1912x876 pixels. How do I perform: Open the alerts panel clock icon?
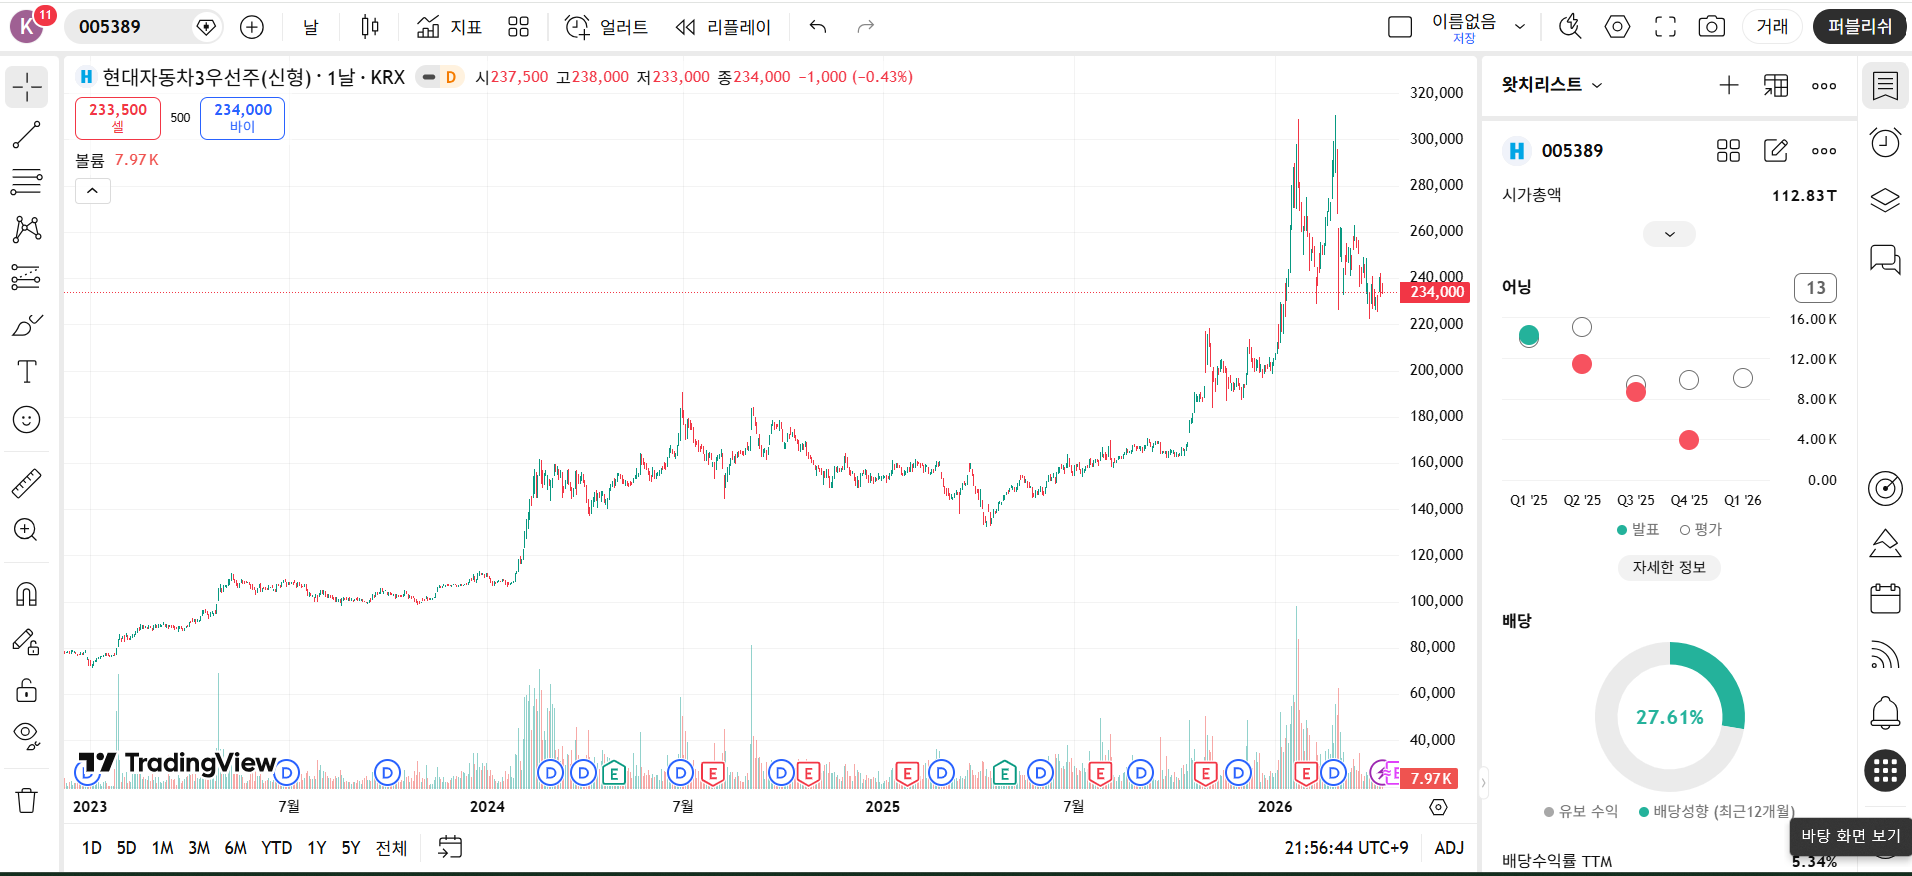1885,143
